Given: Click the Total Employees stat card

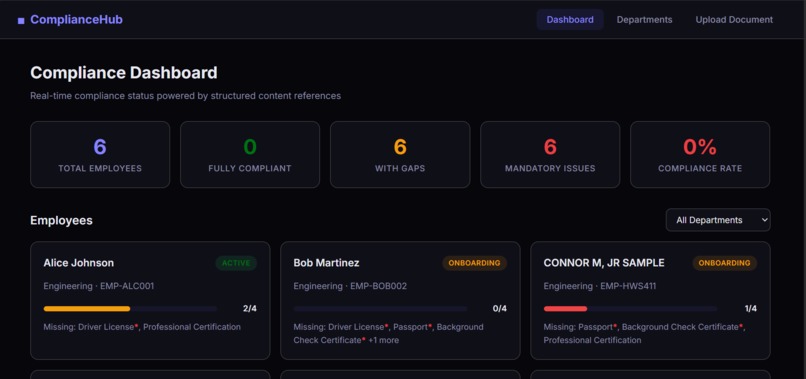Looking at the screenshot, I should click(100, 154).
